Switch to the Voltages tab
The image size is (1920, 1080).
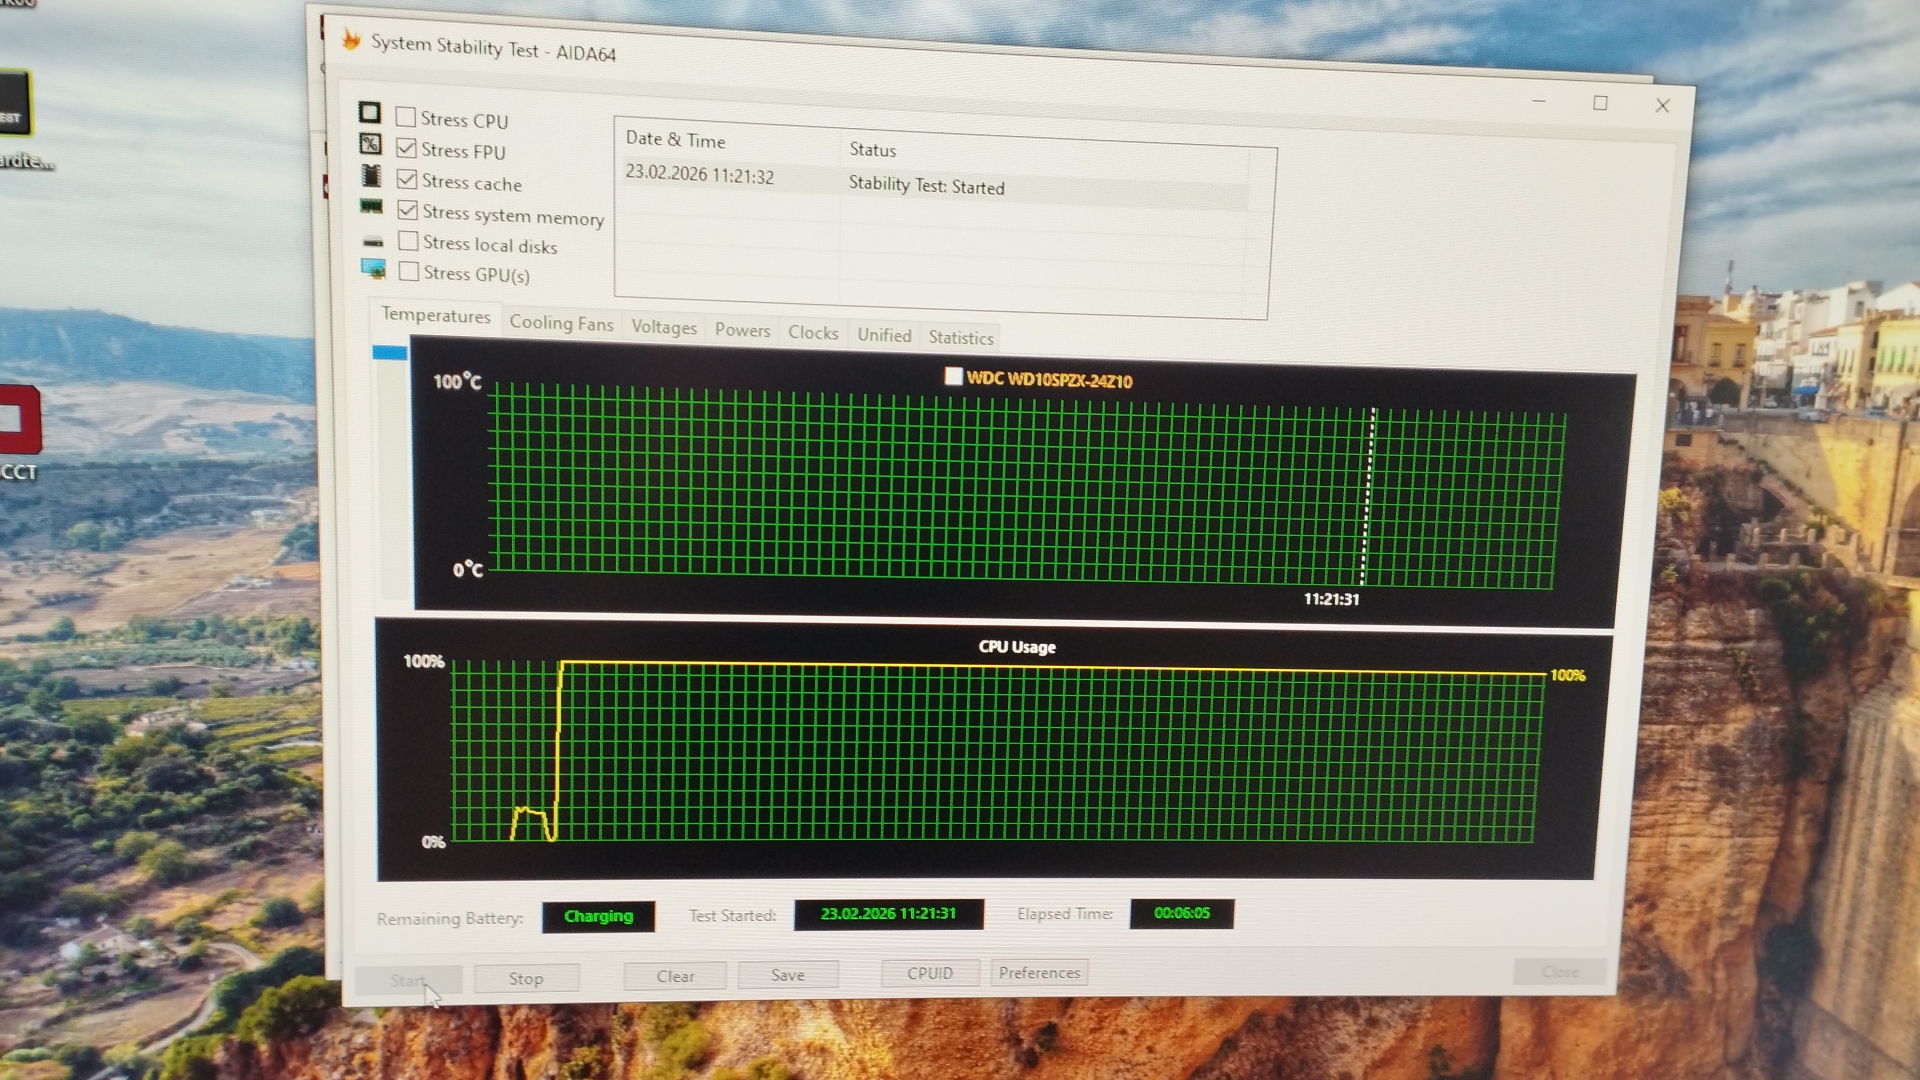664,328
